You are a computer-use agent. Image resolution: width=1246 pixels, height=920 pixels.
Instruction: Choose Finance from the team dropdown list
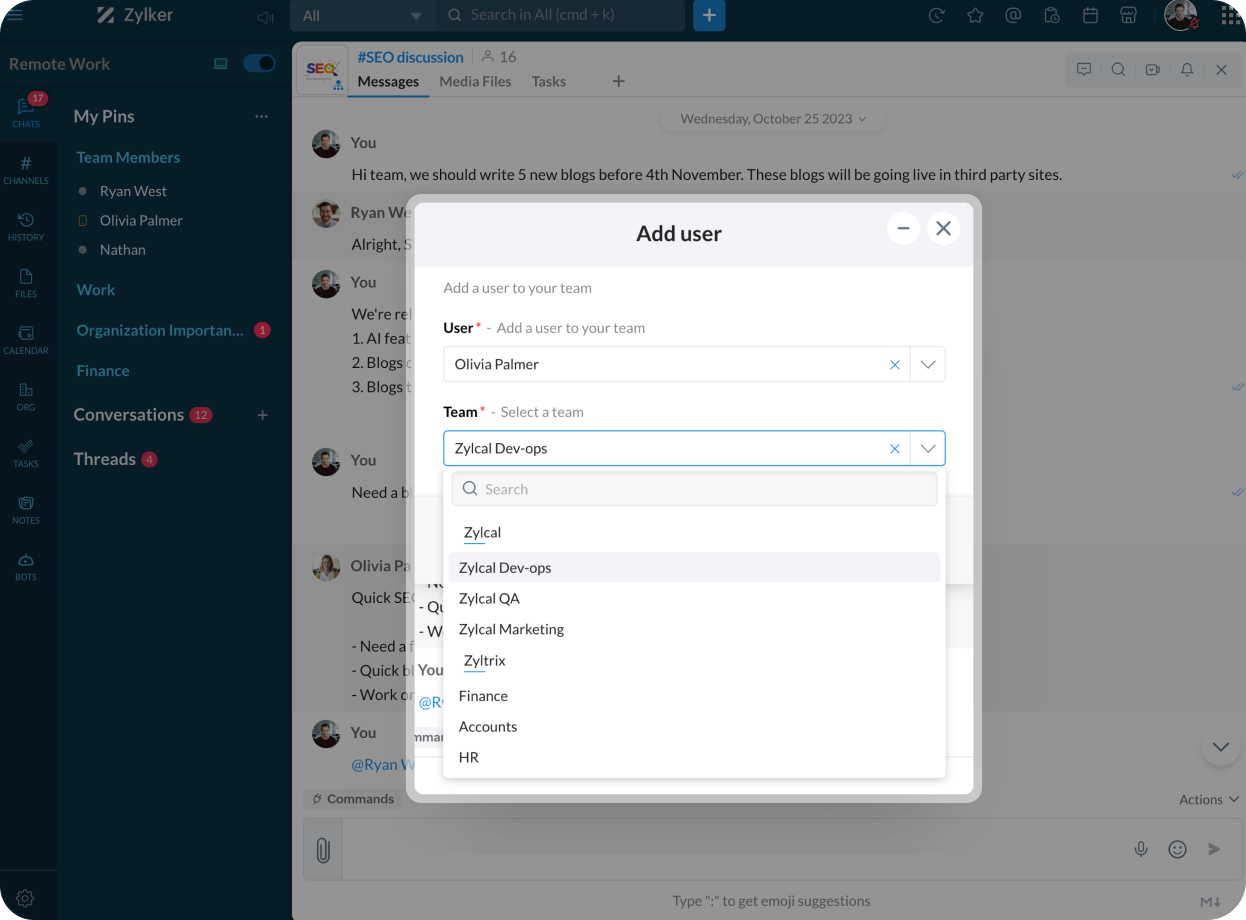(x=694, y=696)
